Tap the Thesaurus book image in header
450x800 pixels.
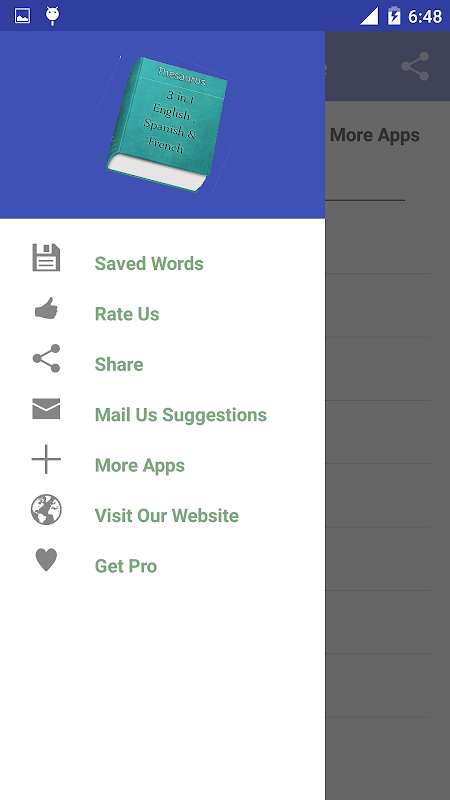[x=166, y=124]
